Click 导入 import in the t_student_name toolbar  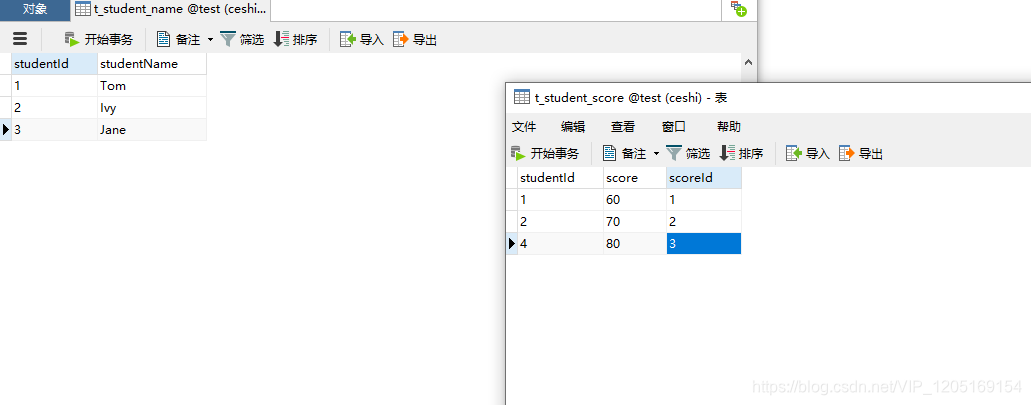point(362,39)
